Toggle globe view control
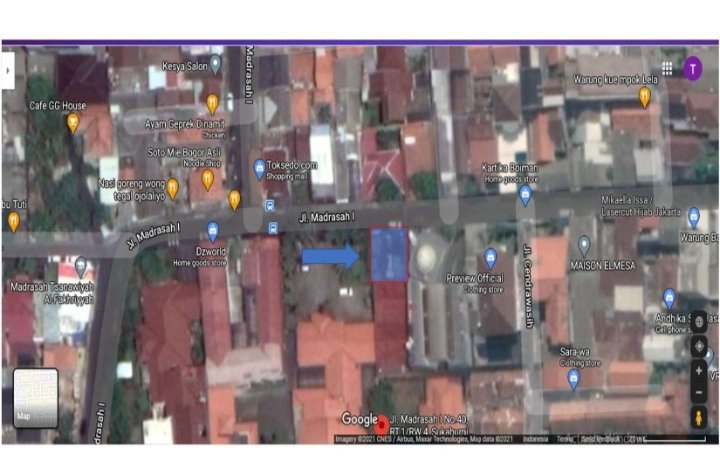720x473 pixels. click(699, 323)
